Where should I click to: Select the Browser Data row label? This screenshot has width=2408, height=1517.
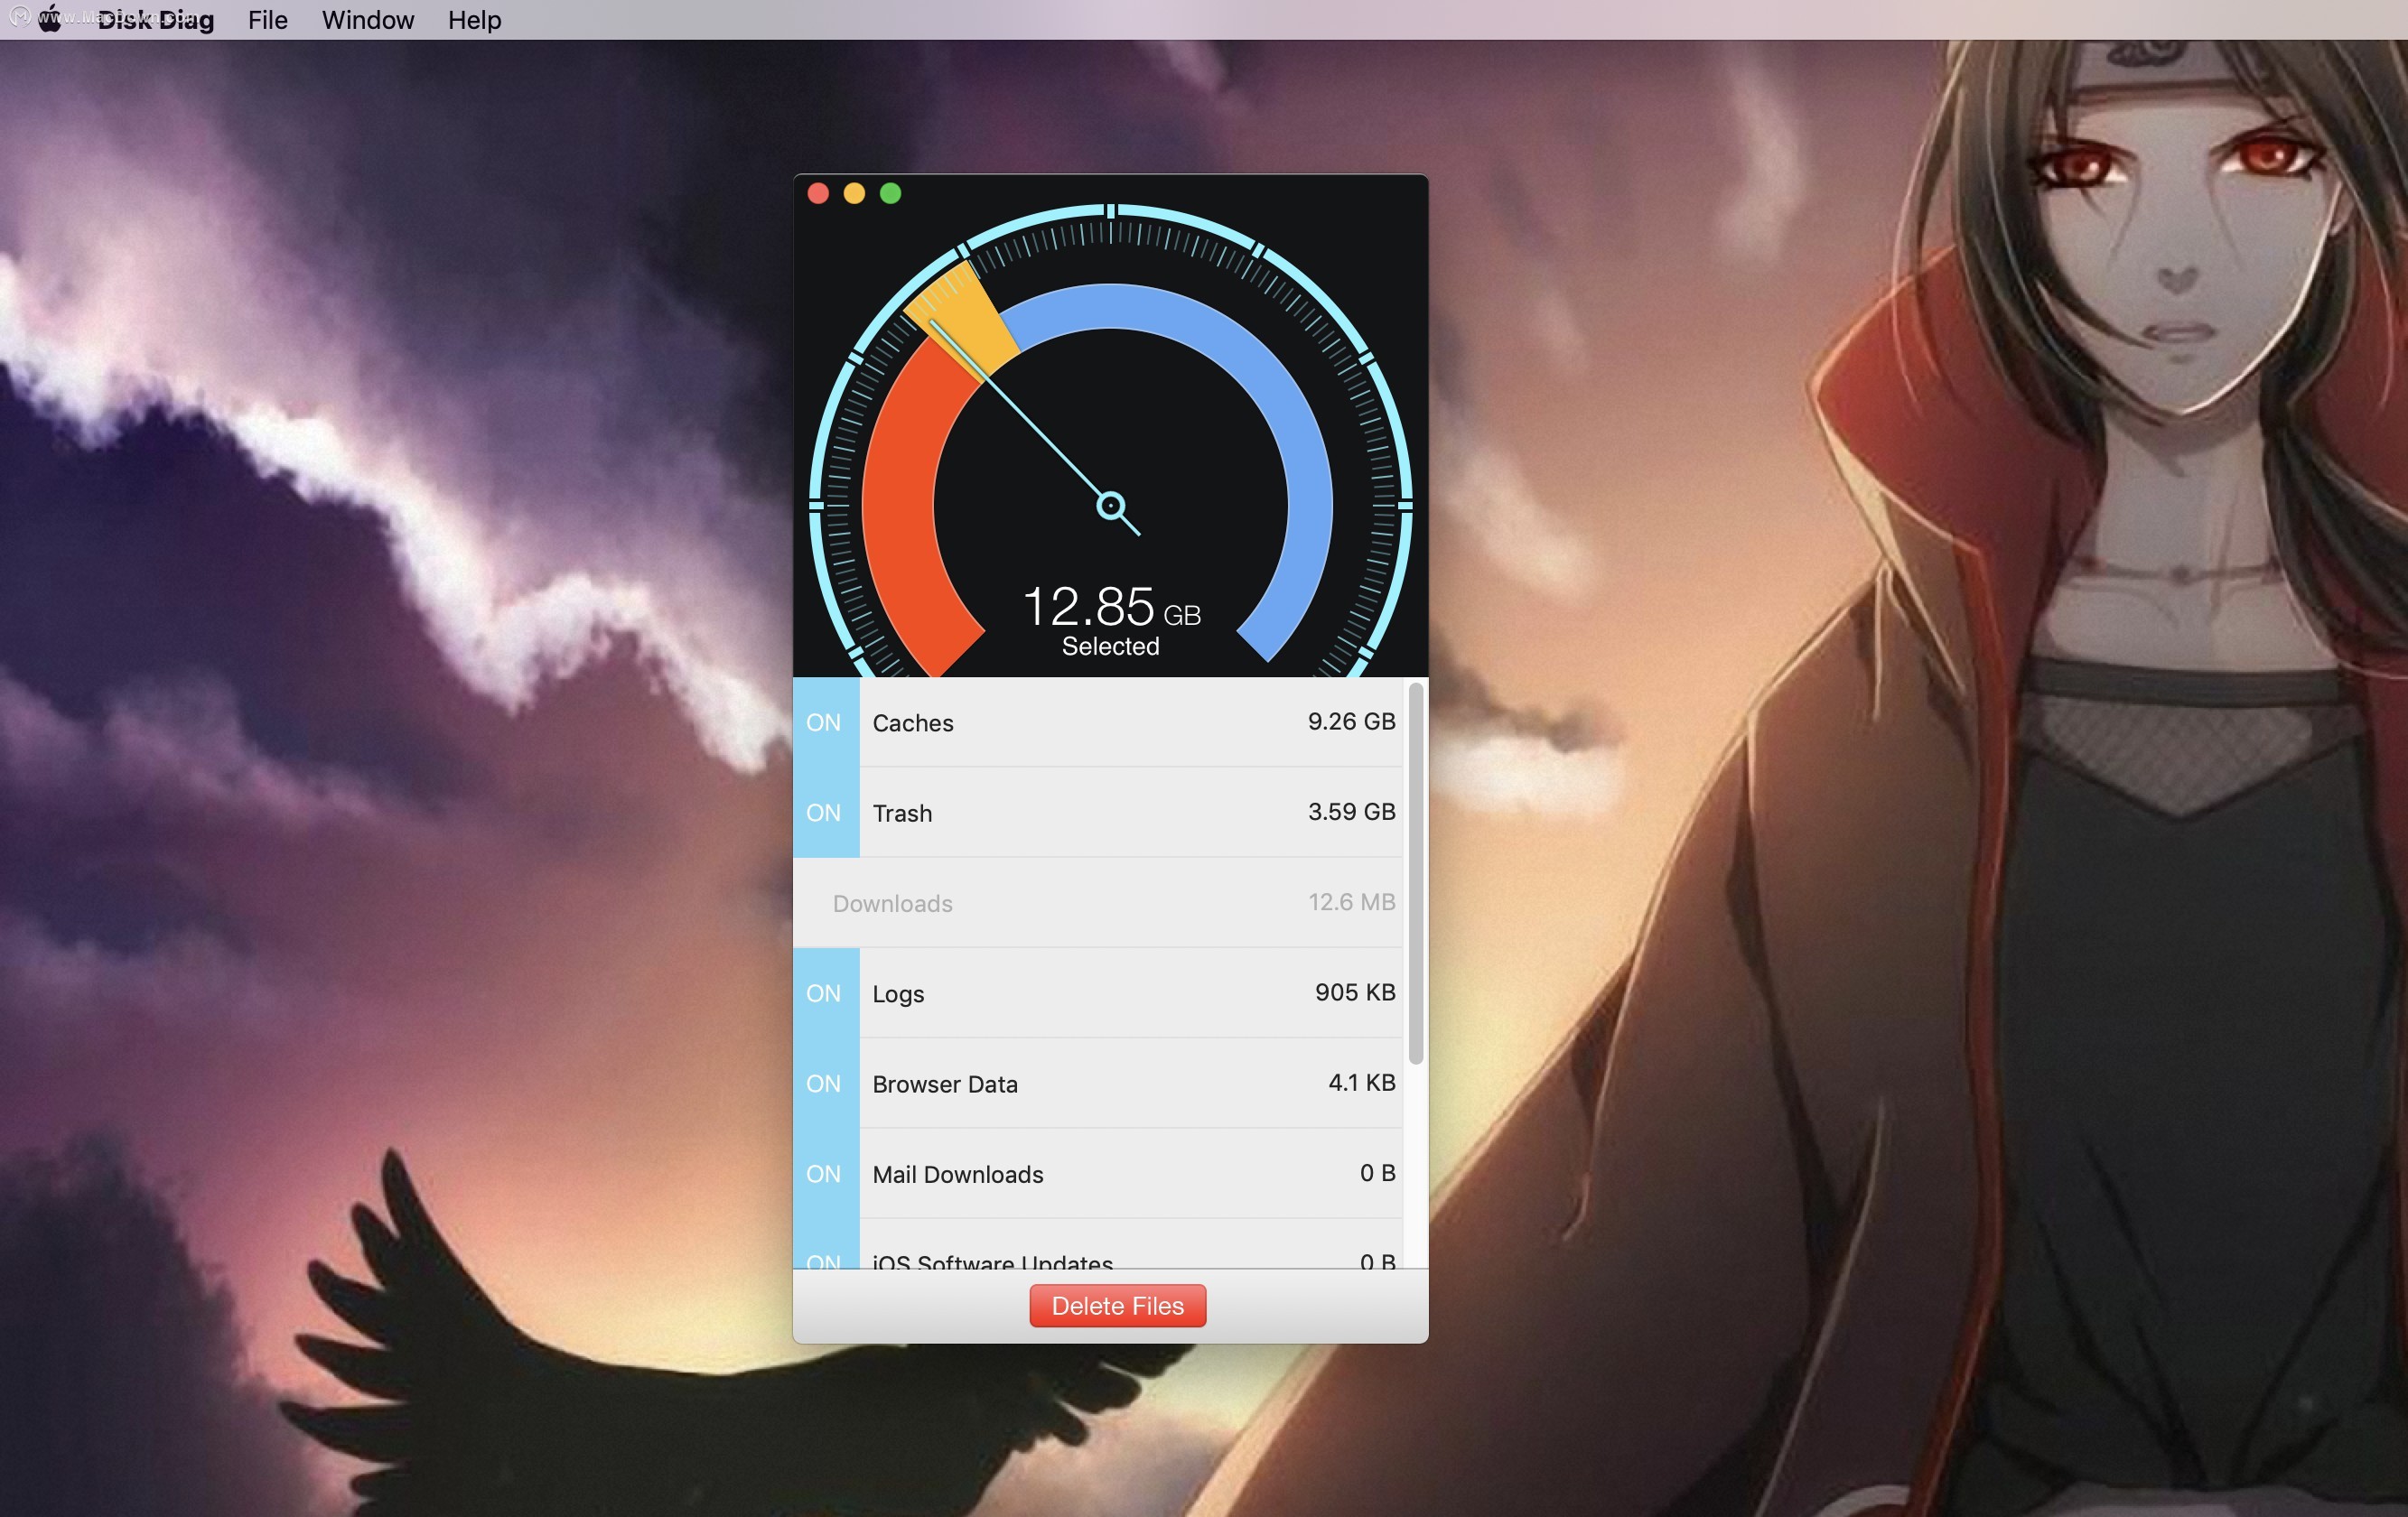[945, 1084]
